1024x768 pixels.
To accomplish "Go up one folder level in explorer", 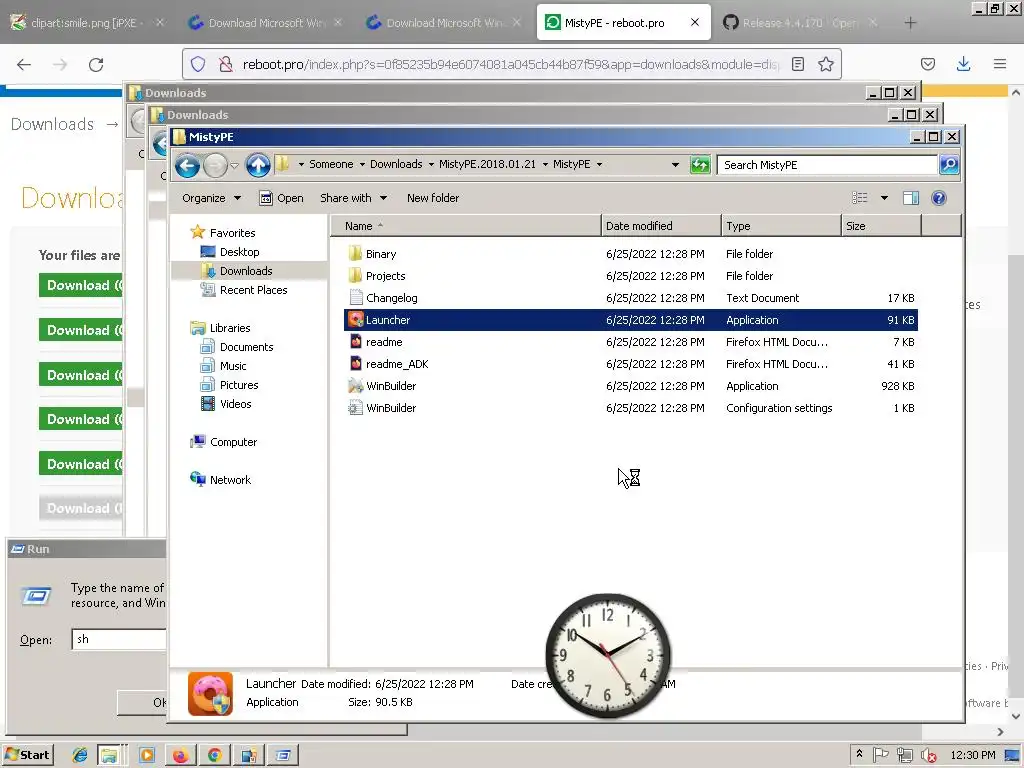I will click(x=258, y=165).
